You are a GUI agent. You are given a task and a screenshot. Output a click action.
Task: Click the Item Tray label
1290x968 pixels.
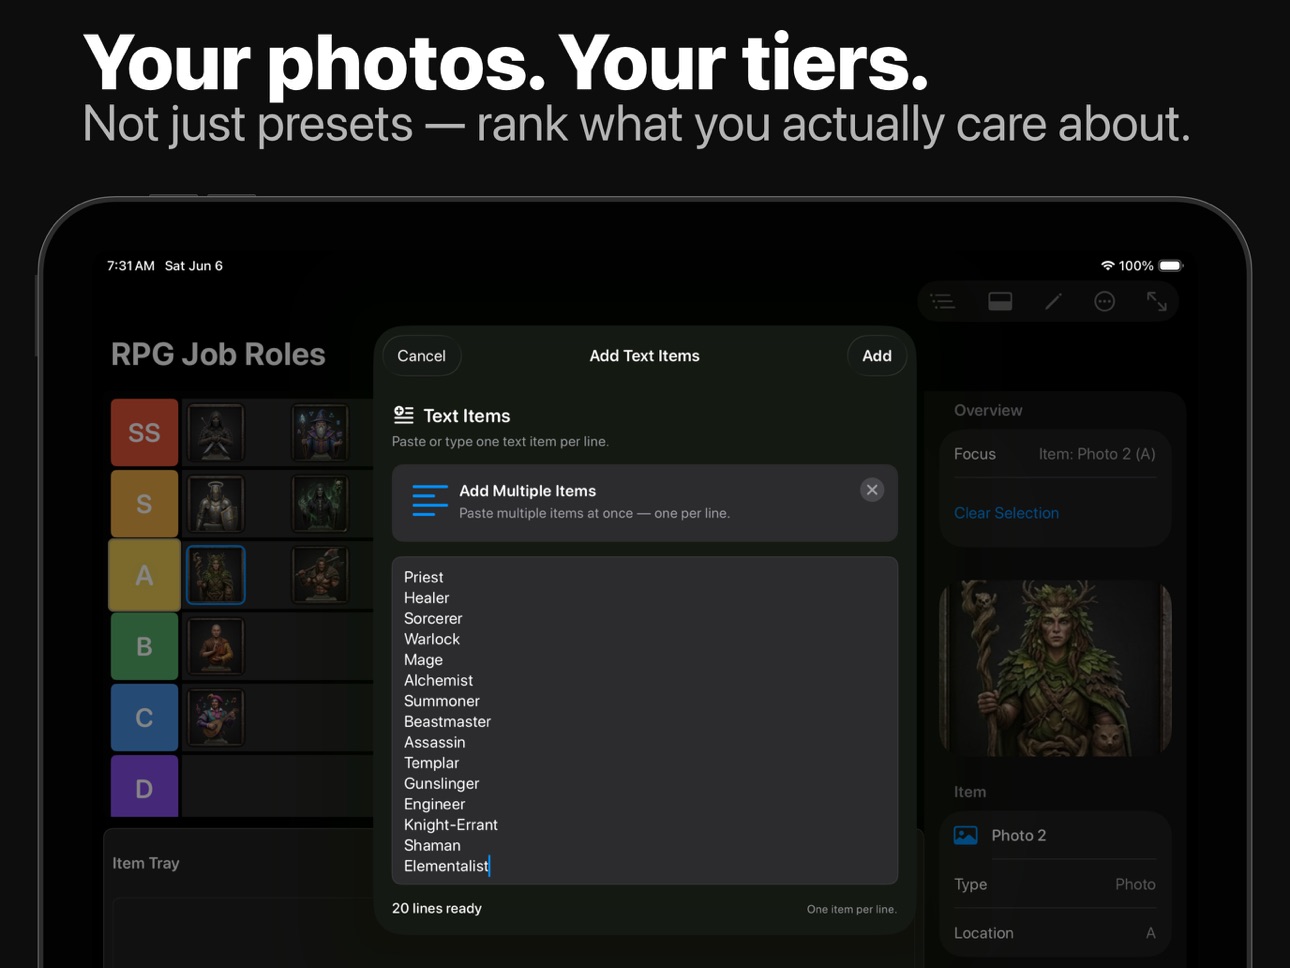coord(146,863)
